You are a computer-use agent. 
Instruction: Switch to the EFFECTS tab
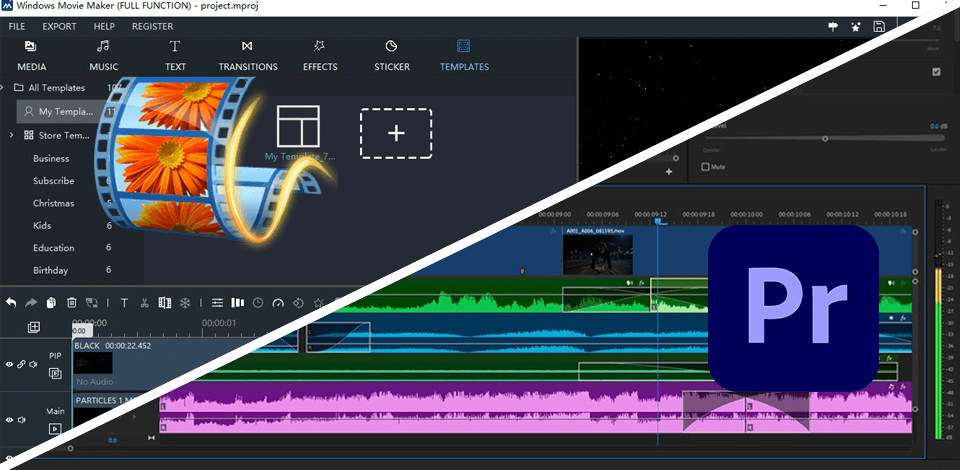coord(320,56)
